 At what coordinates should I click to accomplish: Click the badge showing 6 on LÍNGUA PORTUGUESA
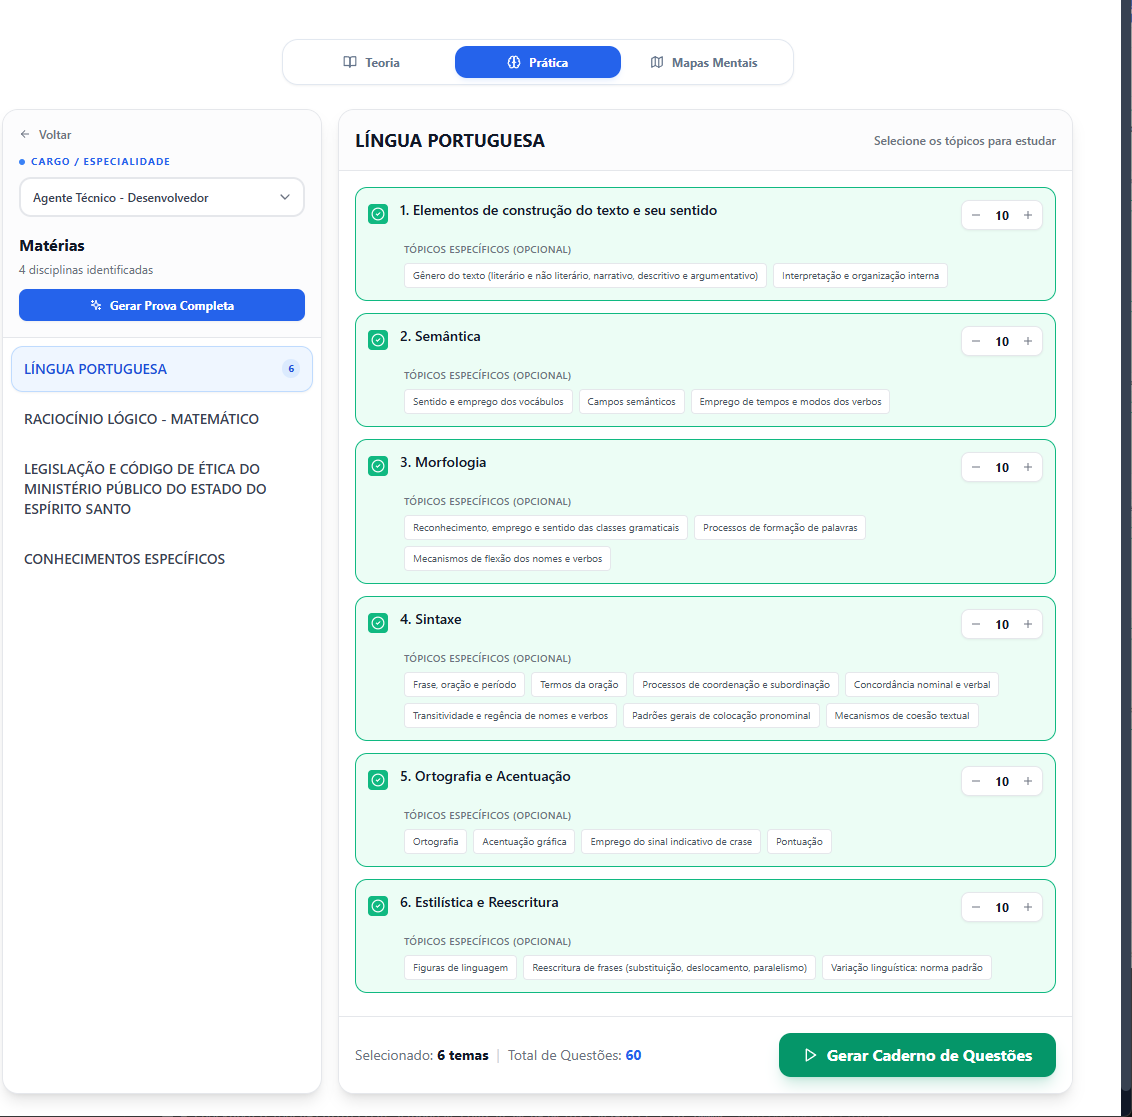point(291,369)
